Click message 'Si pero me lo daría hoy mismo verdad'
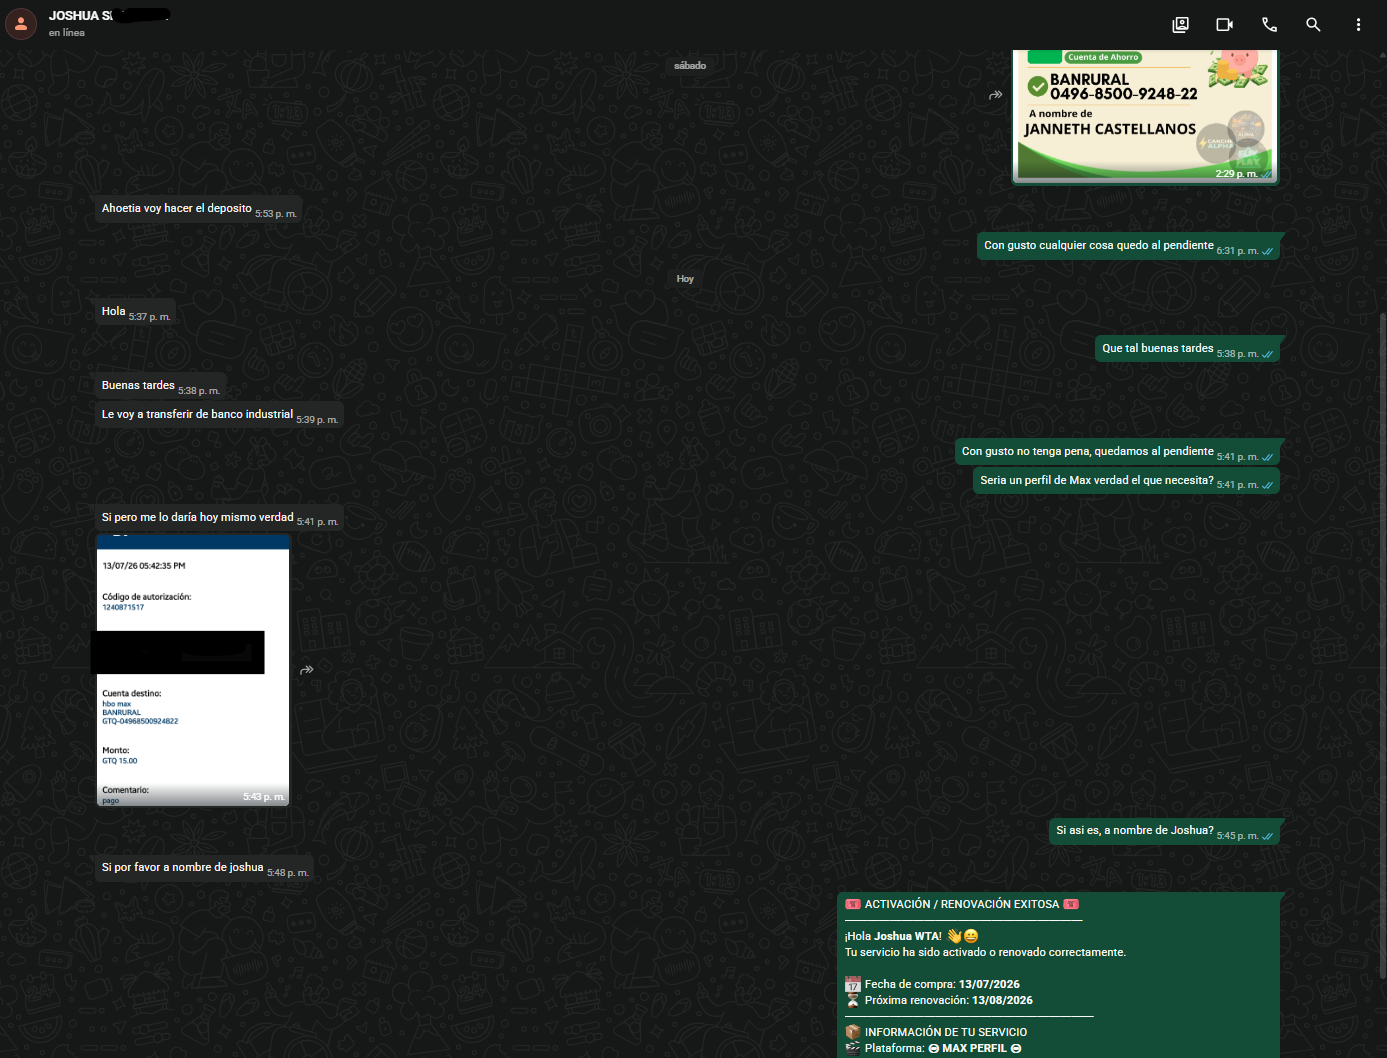 click(x=219, y=518)
